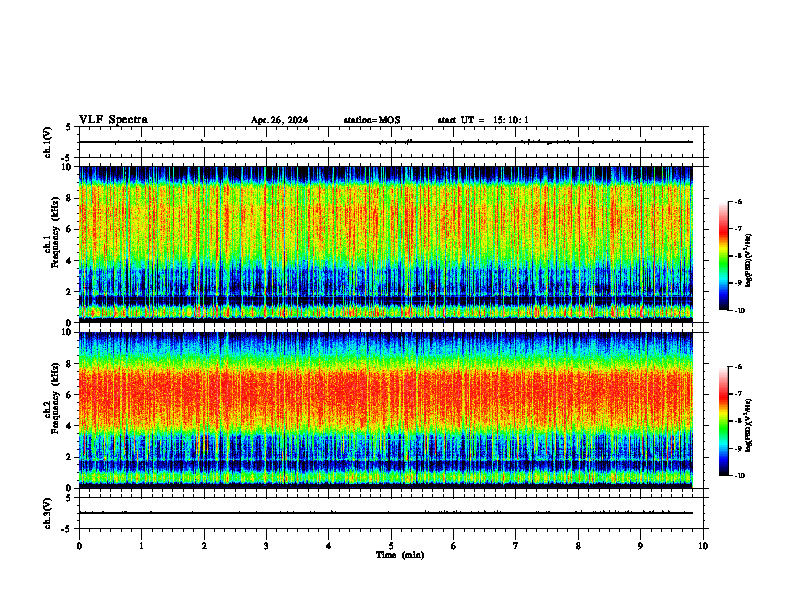Image resolution: width=792 pixels, height=612 pixels.
Task: Select the date text "Apr. 26, 2024"
Action: [x=279, y=120]
